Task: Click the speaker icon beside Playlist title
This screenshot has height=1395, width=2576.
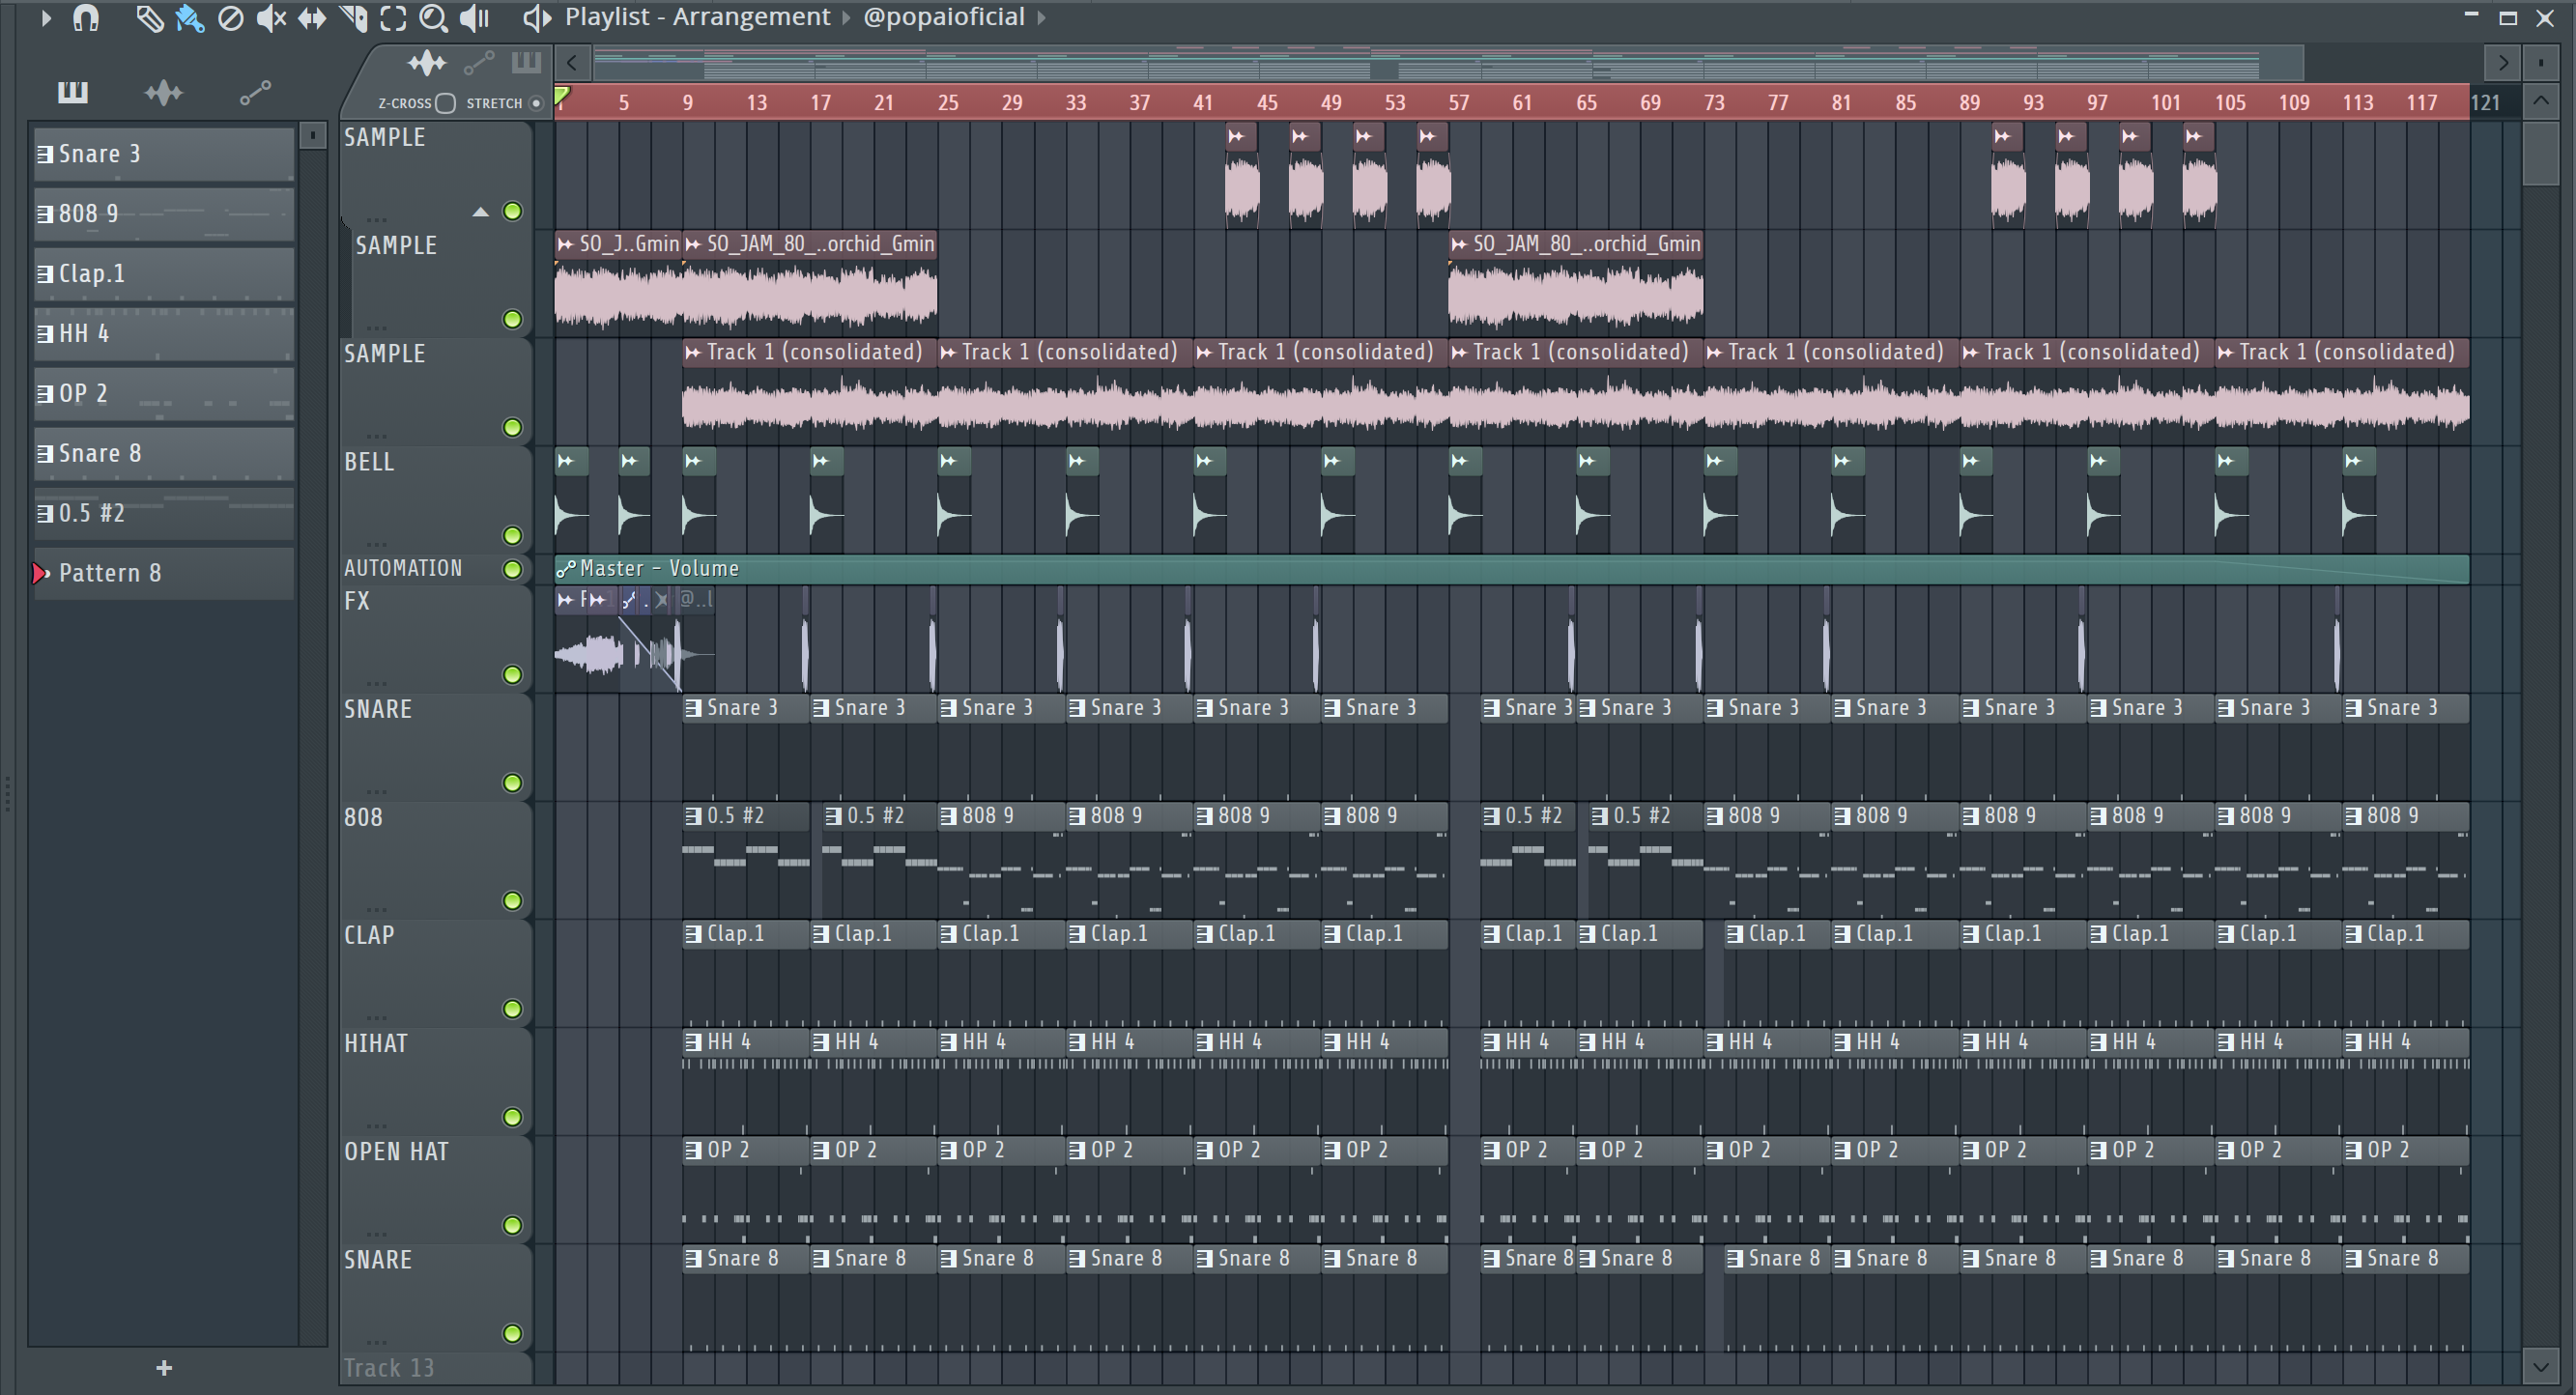Action: pyautogui.click(x=537, y=18)
